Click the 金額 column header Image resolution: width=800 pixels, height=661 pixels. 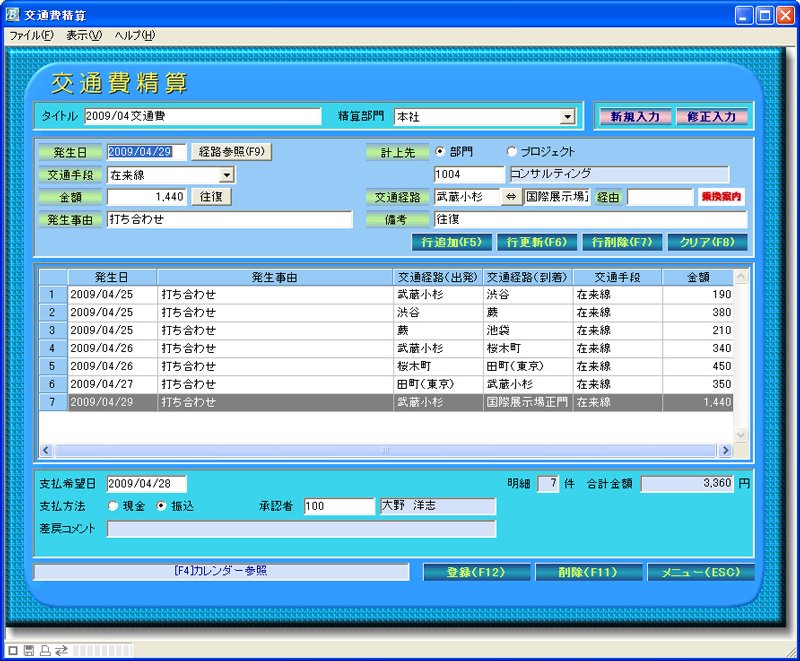coord(698,277)
